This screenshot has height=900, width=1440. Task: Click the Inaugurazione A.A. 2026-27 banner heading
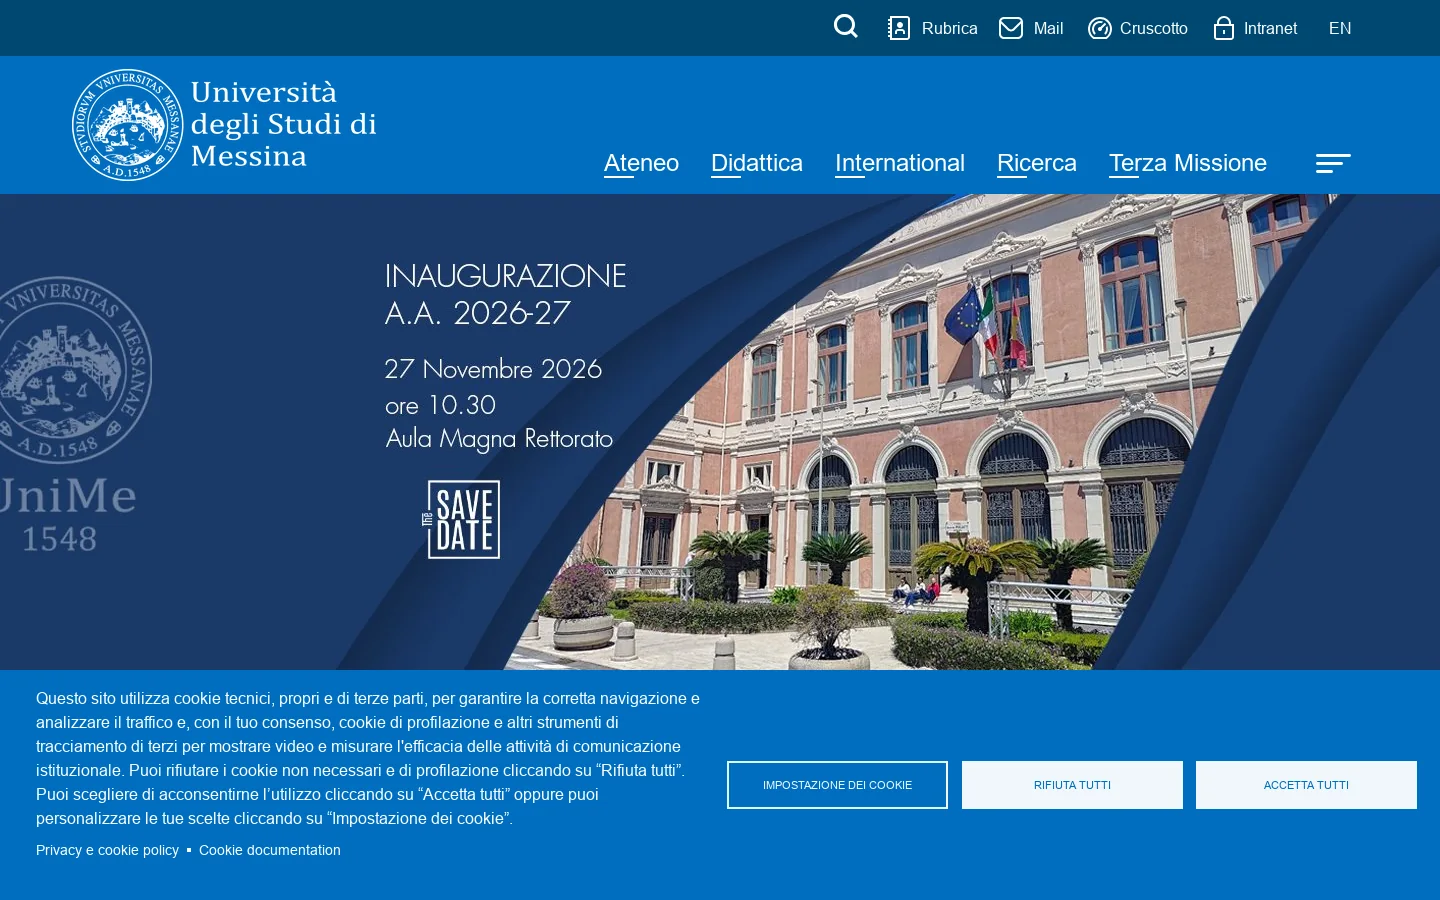tap(505, 294)
